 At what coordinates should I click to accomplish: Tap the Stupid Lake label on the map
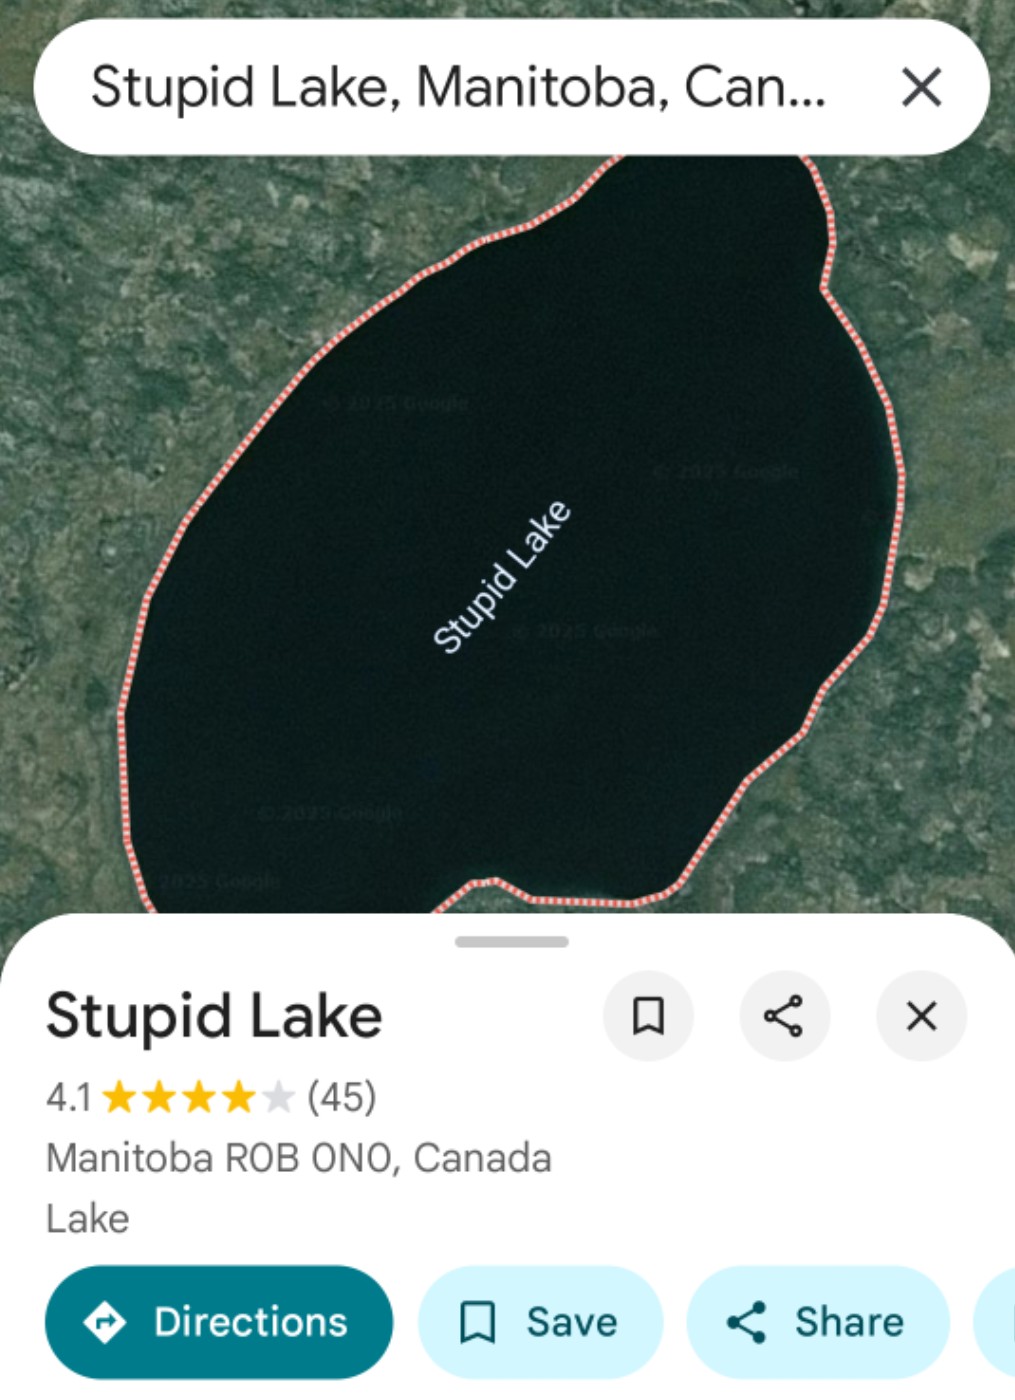point(502,577)
